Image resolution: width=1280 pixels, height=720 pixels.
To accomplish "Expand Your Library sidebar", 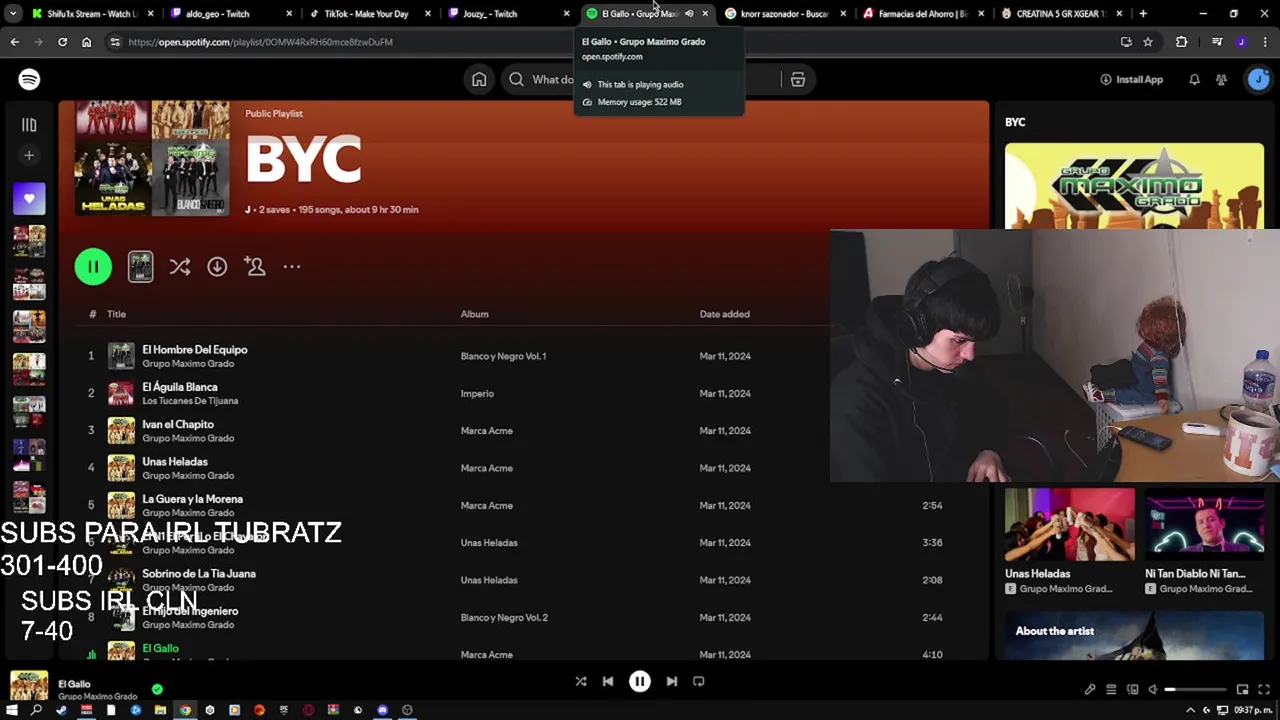I will 29,125.
